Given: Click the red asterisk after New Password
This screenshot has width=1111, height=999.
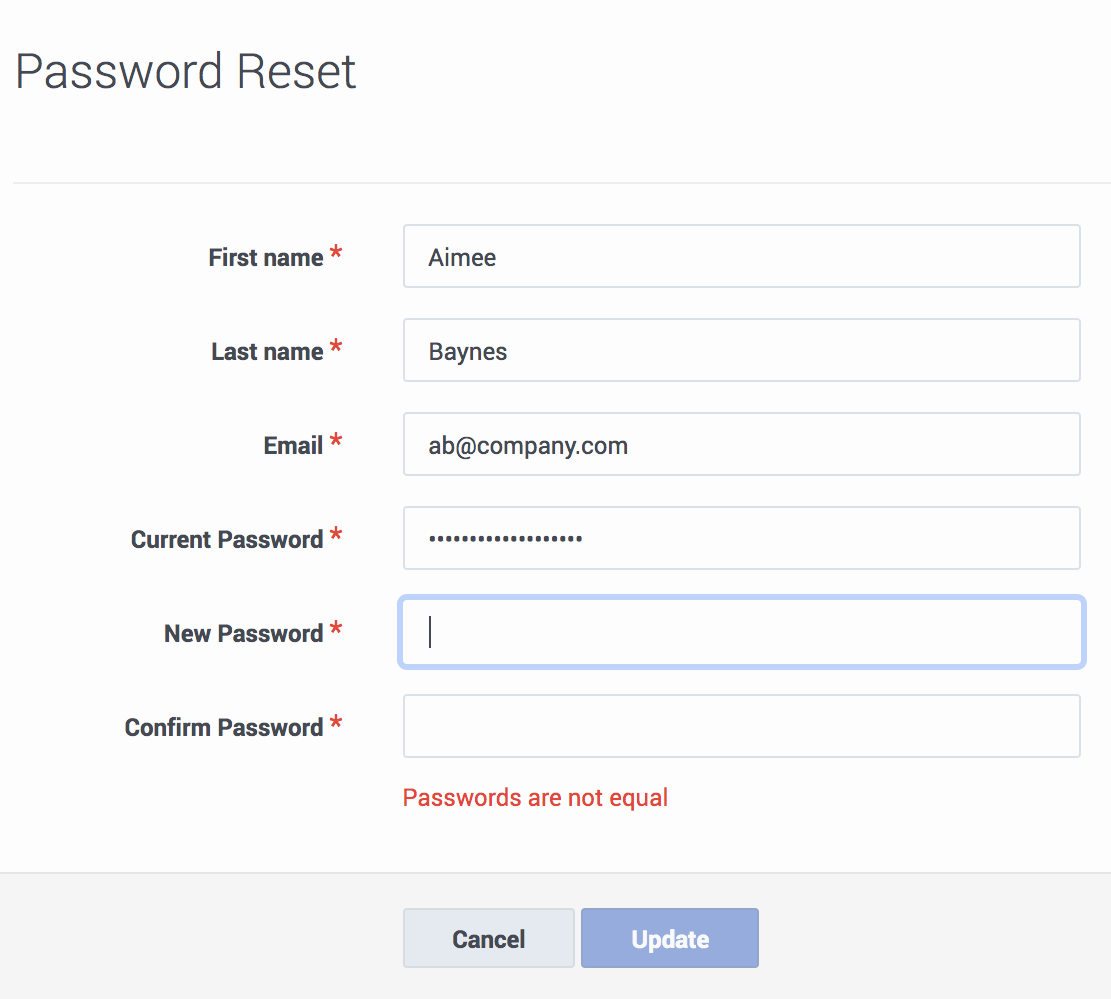Looking at the screenshot, I should click(x=336, y=628).
